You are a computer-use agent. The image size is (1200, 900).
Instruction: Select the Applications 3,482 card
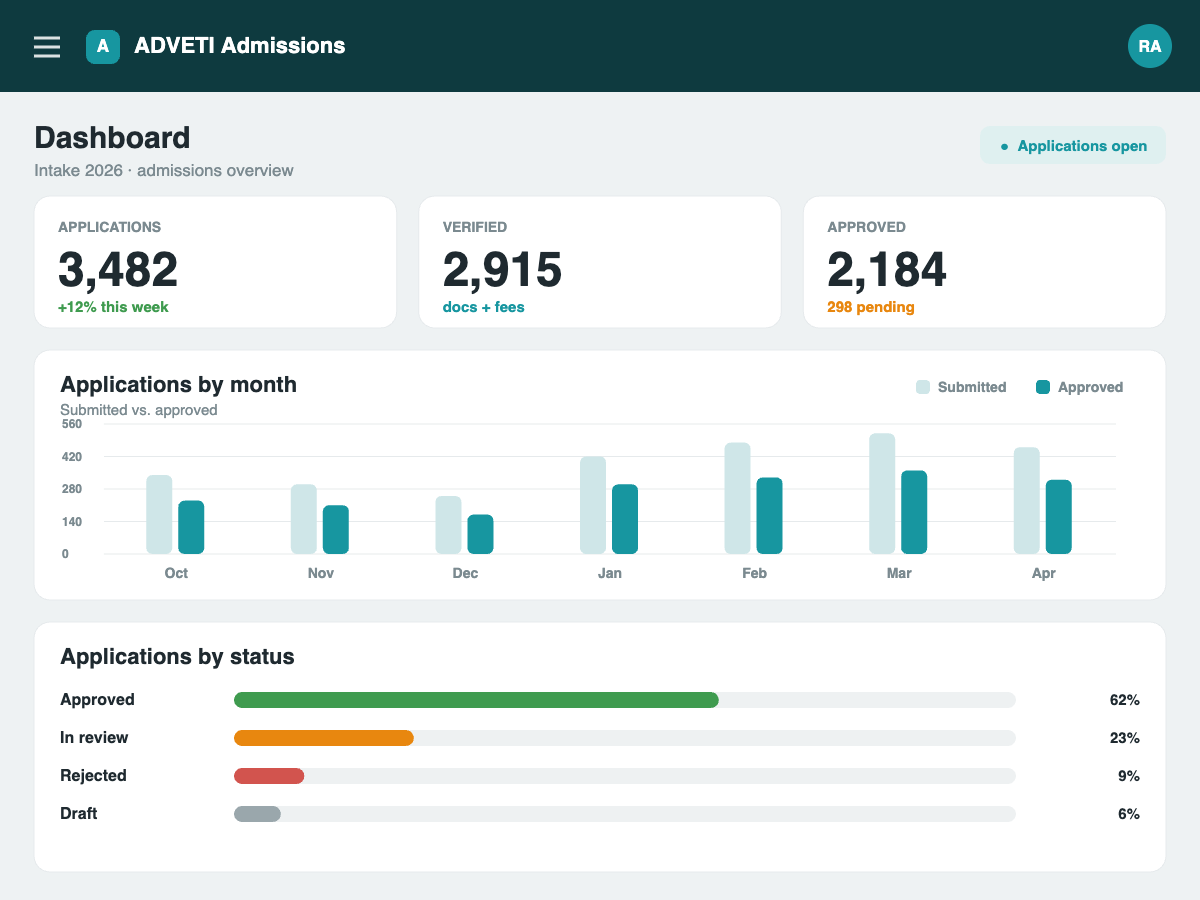coord(215,262)
